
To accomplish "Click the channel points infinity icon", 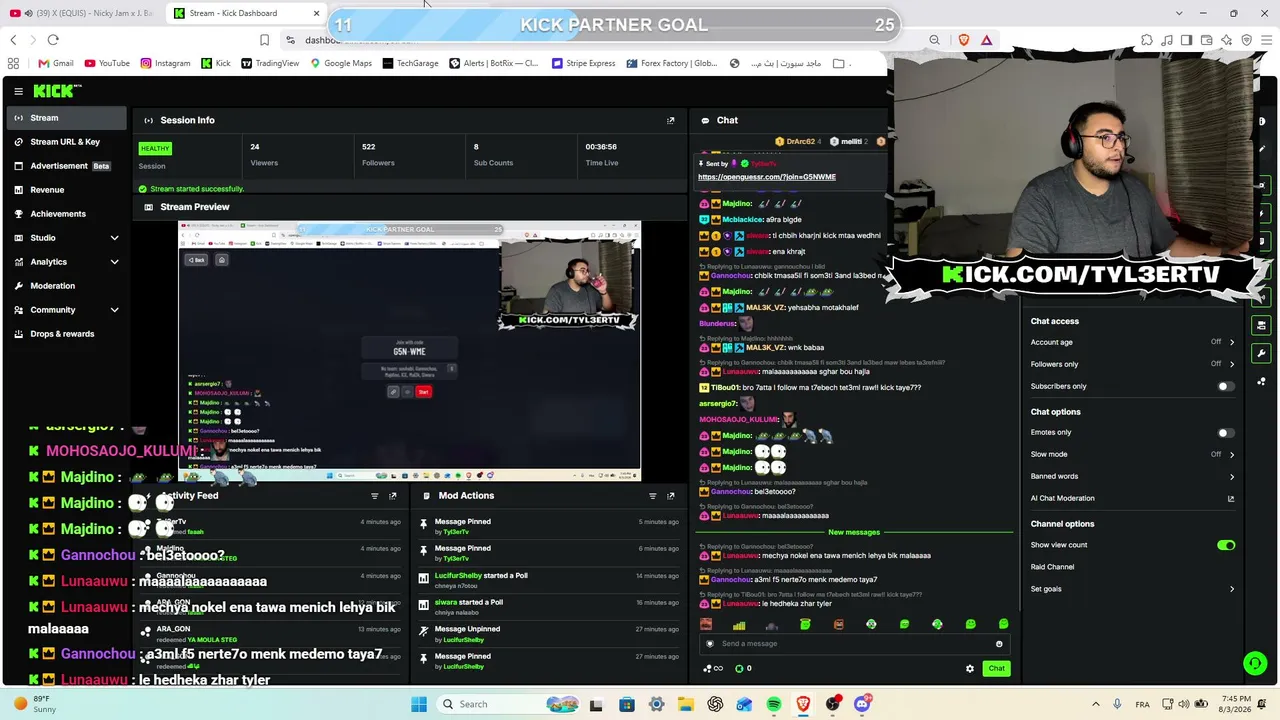I will (714, 669).
